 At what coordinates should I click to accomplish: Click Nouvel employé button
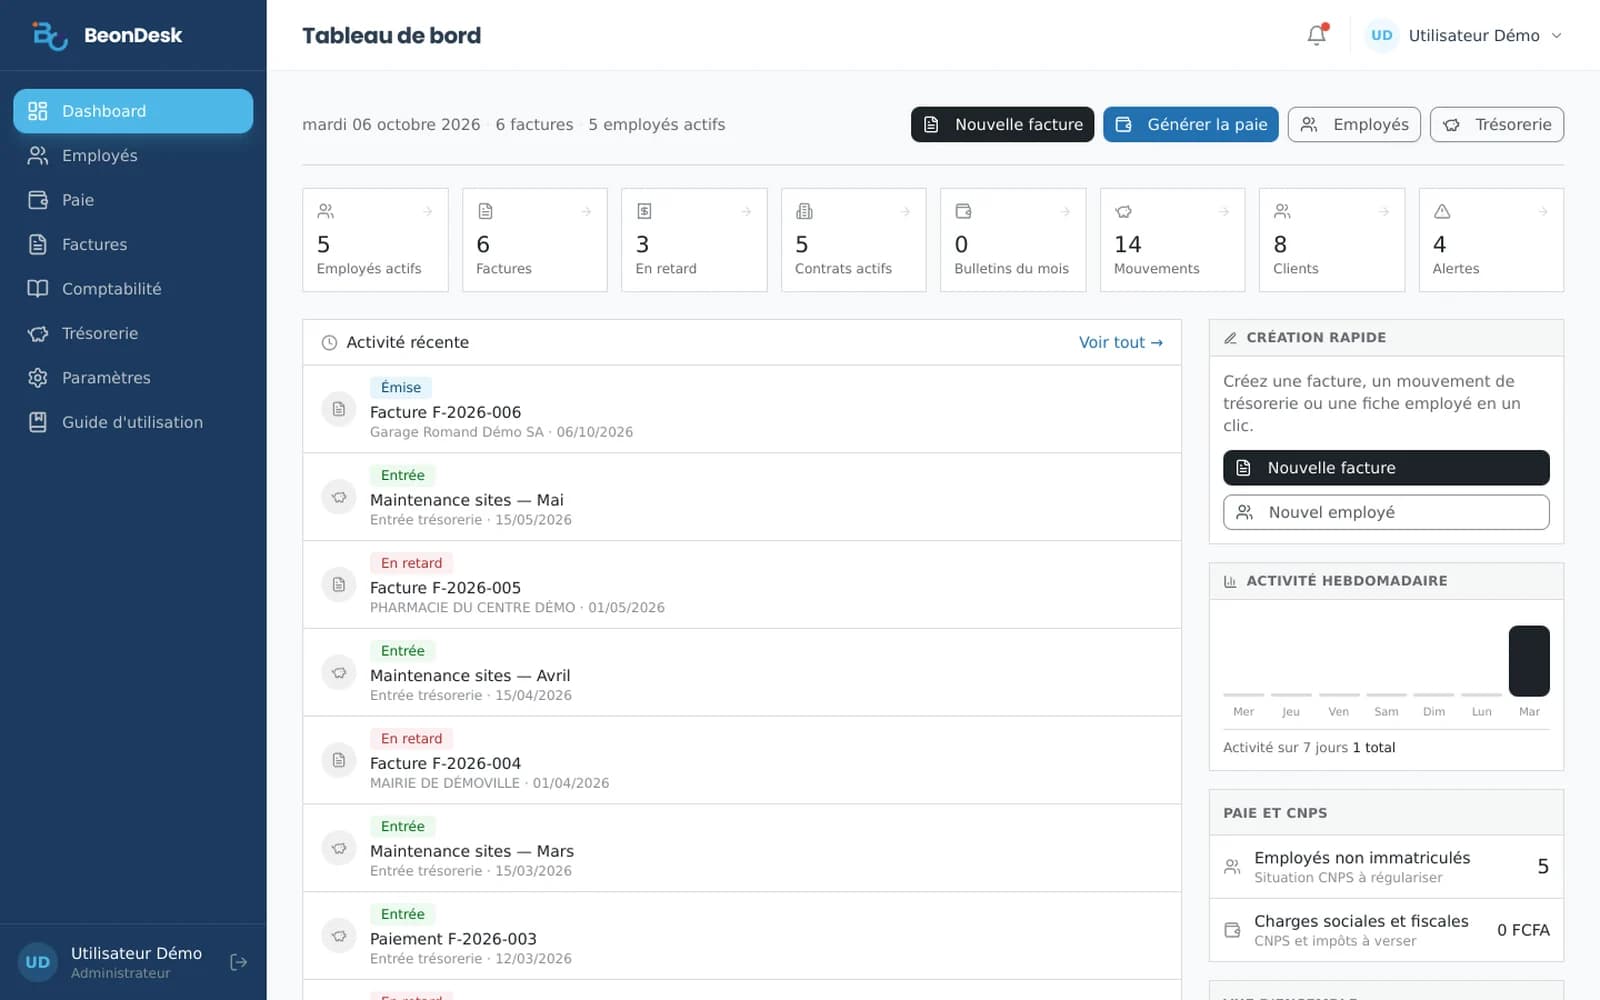pyautogui.click(x=1386, y=512)
